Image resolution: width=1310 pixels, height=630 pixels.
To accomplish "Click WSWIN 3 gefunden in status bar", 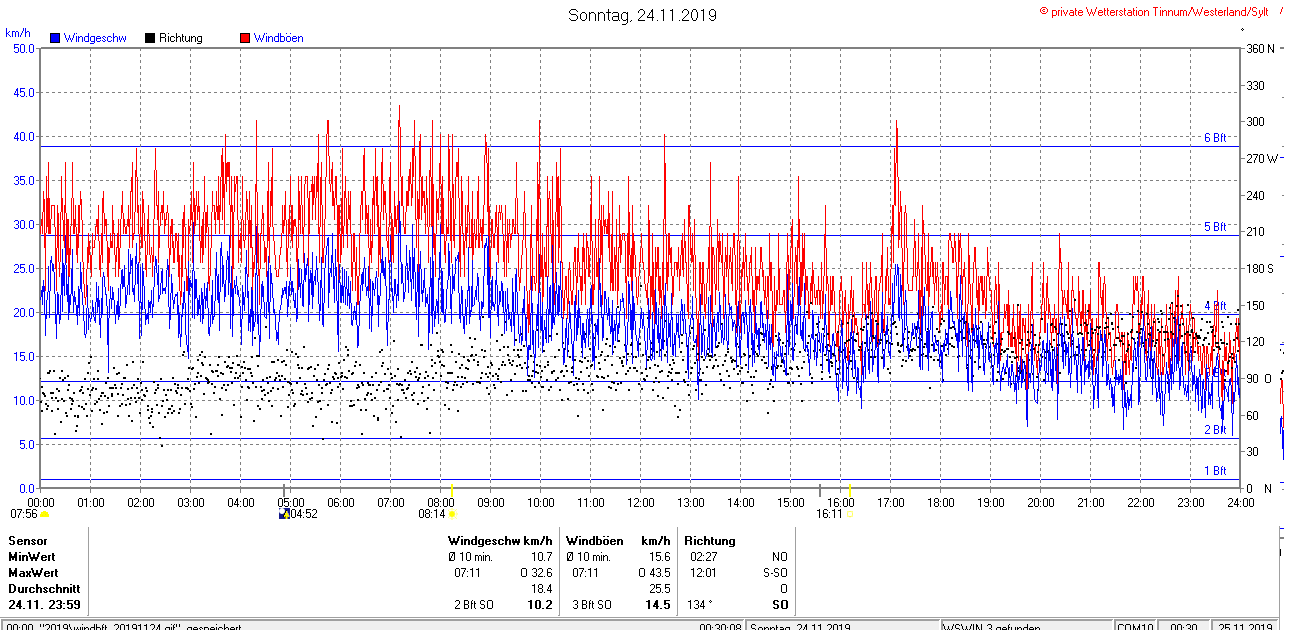I will (990, 627).
